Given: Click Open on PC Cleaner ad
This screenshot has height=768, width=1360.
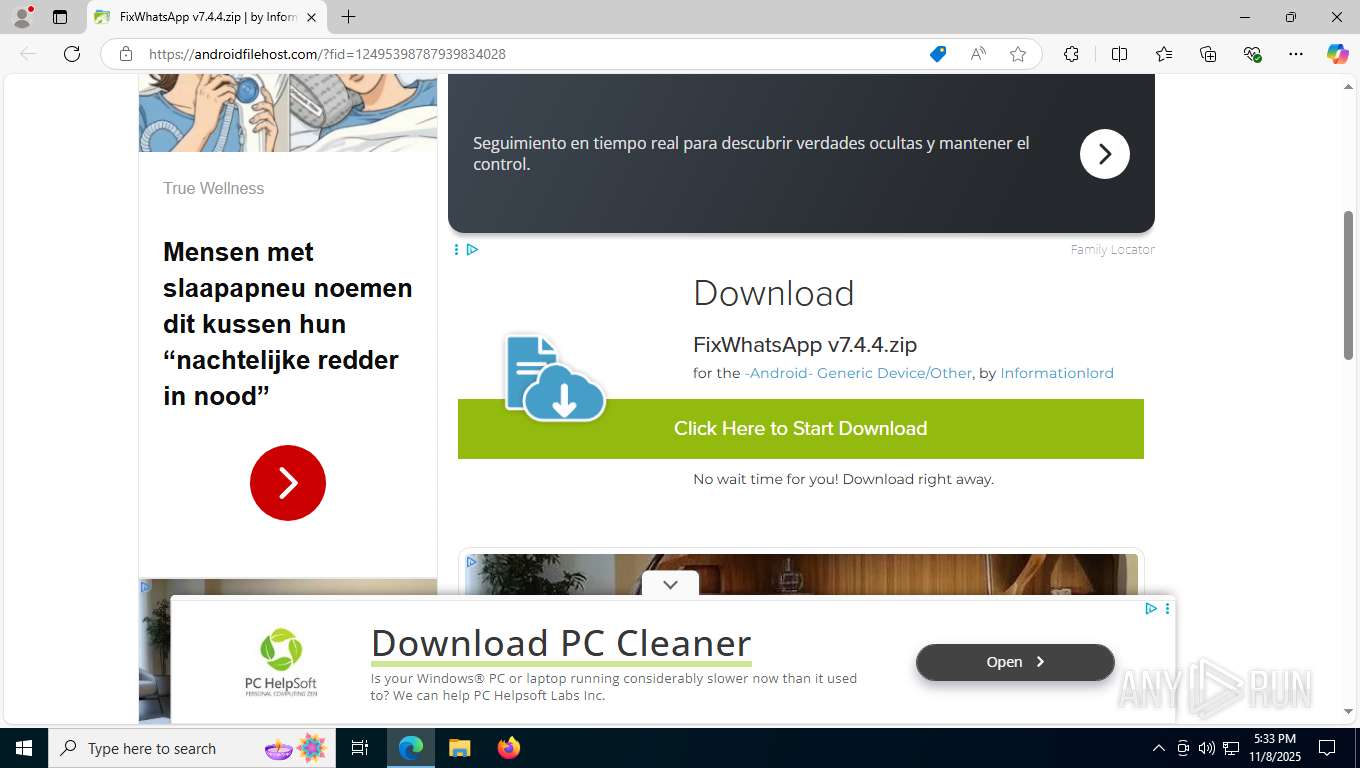Looking at the screenshot, I should click(x=1015, y=662).
